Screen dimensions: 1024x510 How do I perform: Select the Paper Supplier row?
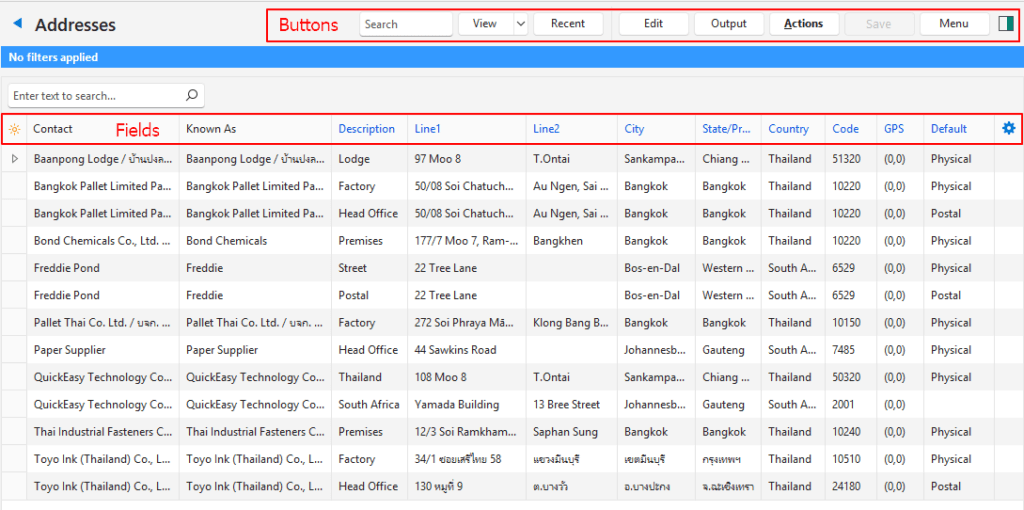(70, 350)
